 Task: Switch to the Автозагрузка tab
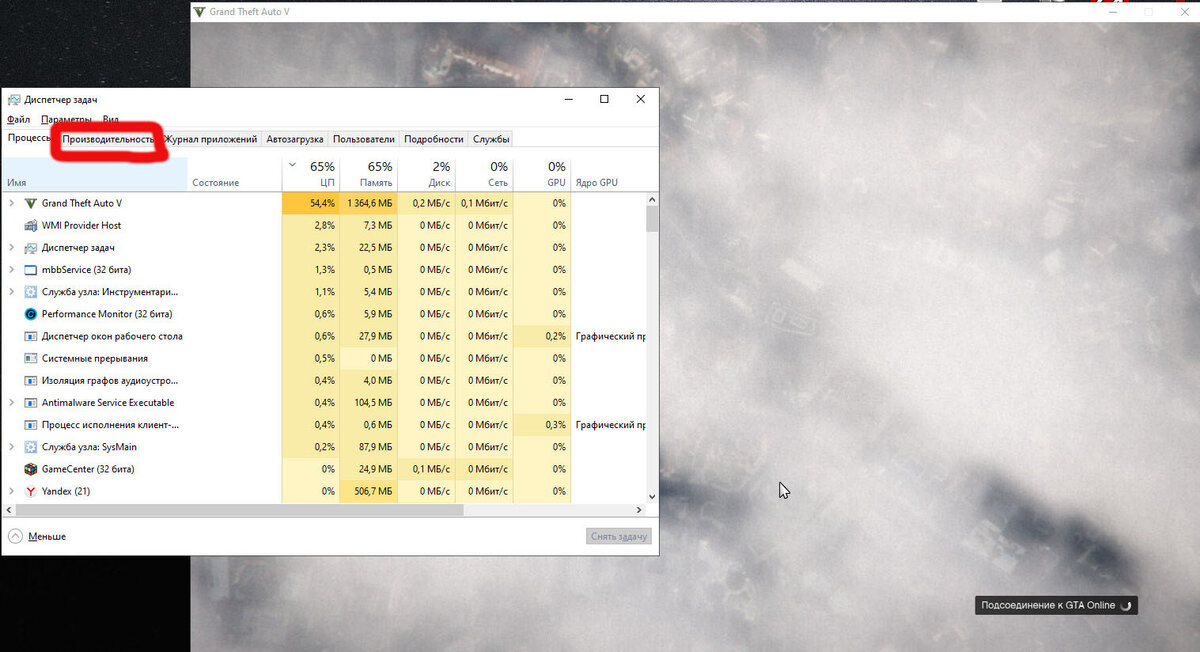click(x=295, y=139)
